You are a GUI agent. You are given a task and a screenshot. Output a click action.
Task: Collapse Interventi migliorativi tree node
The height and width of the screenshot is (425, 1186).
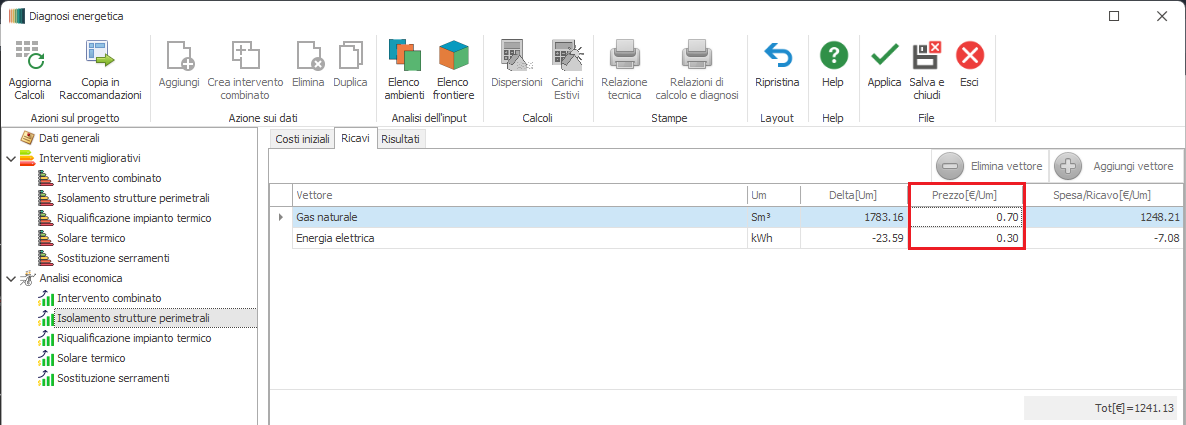(11, 158)
